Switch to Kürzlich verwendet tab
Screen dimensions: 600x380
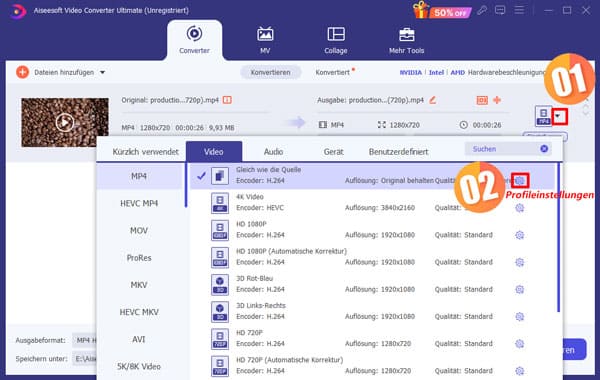click(145, 152)
